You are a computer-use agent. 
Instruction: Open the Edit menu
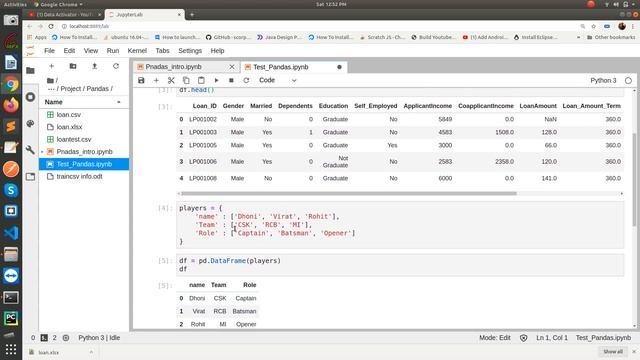tap(69, 51)
